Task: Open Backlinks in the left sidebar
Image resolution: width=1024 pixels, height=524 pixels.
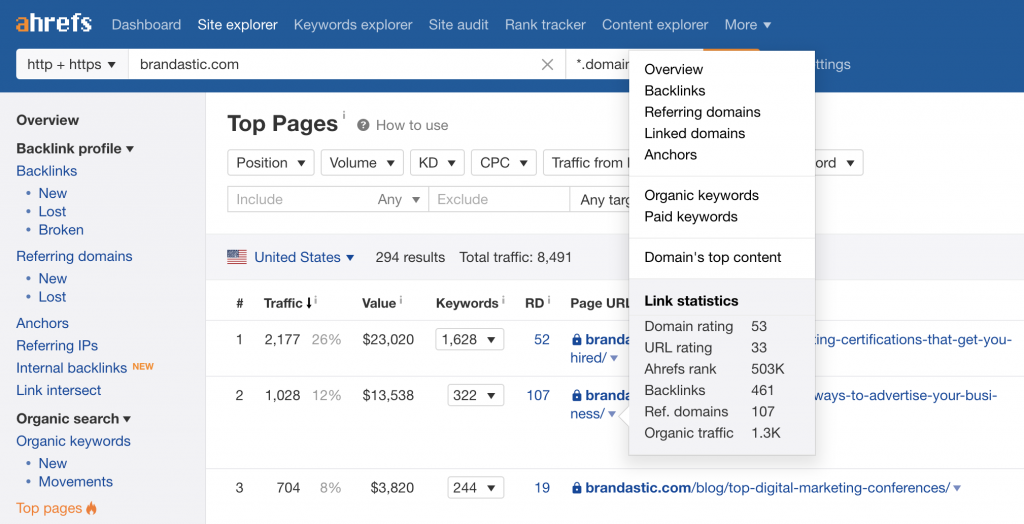Action: [x=46, y=171]
